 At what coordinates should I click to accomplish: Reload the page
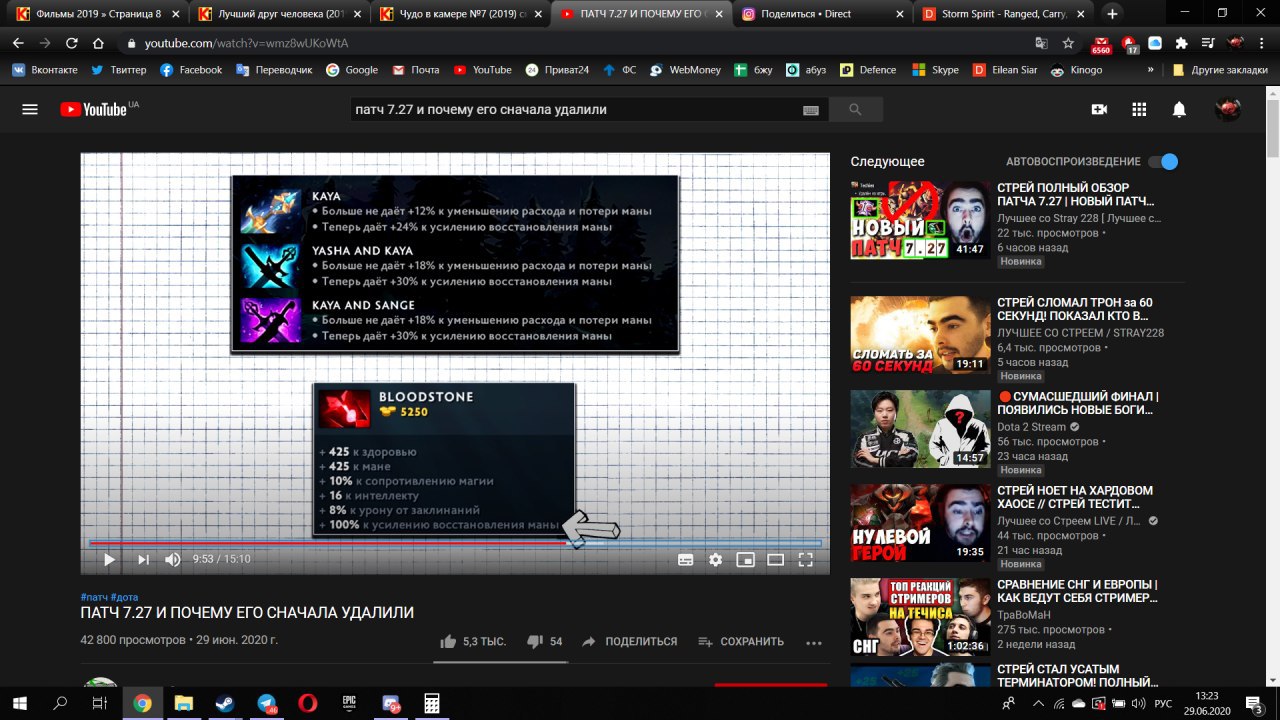point(71,44)
